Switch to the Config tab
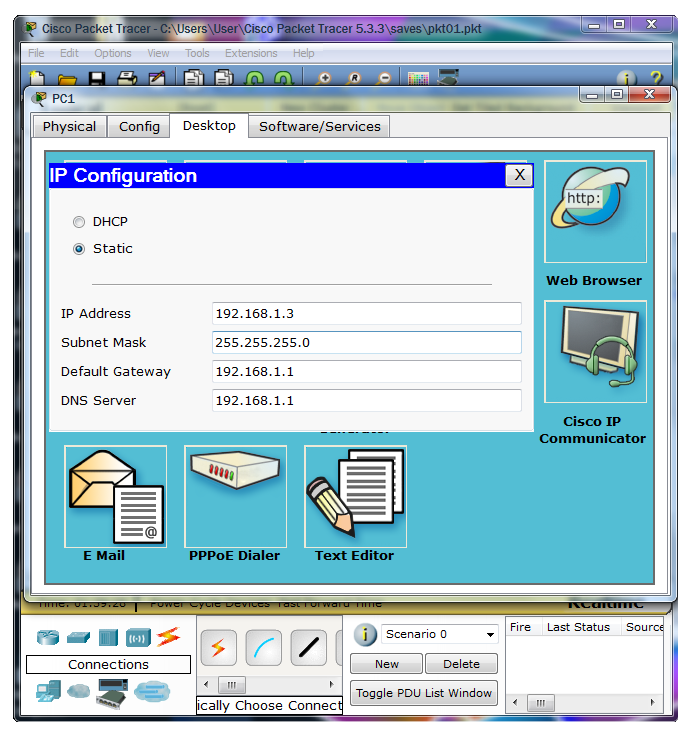 (x=139, y=127)
